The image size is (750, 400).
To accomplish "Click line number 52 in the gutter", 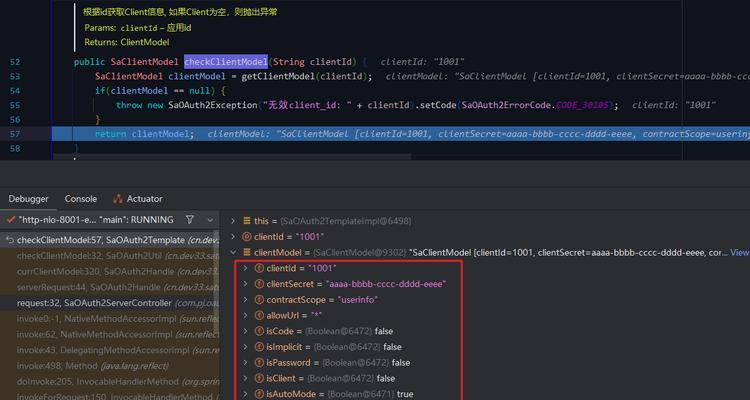I will tap(15, 62).
